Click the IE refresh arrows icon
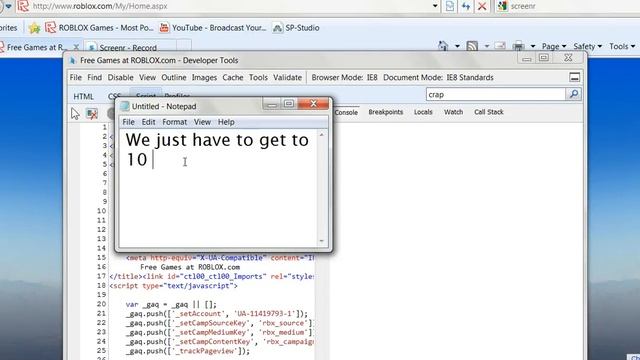This screenshot has width=640, height=360. pyautogui.click(x=466, y=6)
